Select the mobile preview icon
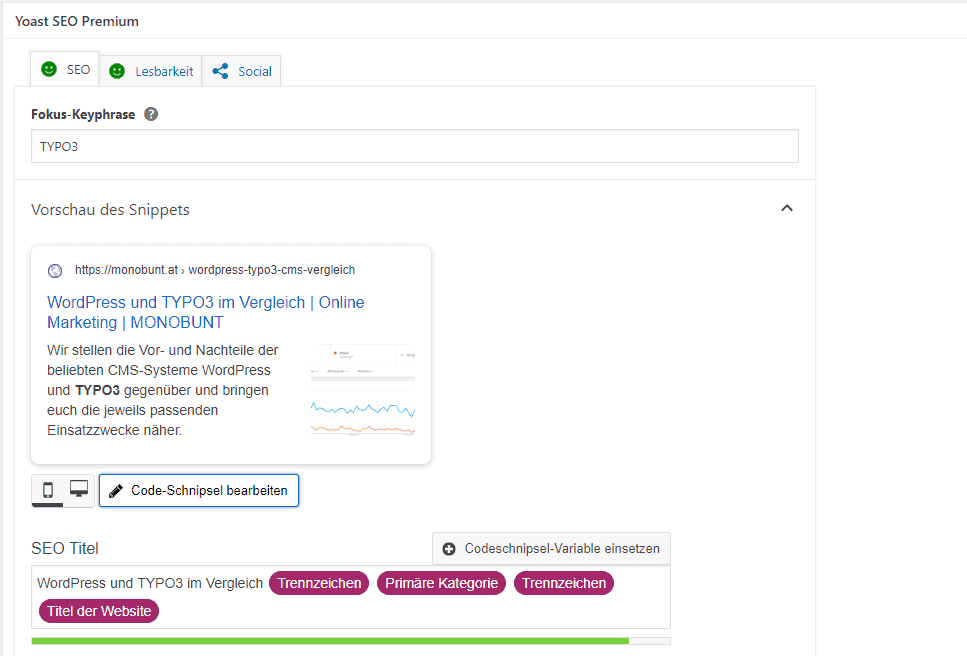The height and width of the screenshot is (656, 967). point(47,490)
